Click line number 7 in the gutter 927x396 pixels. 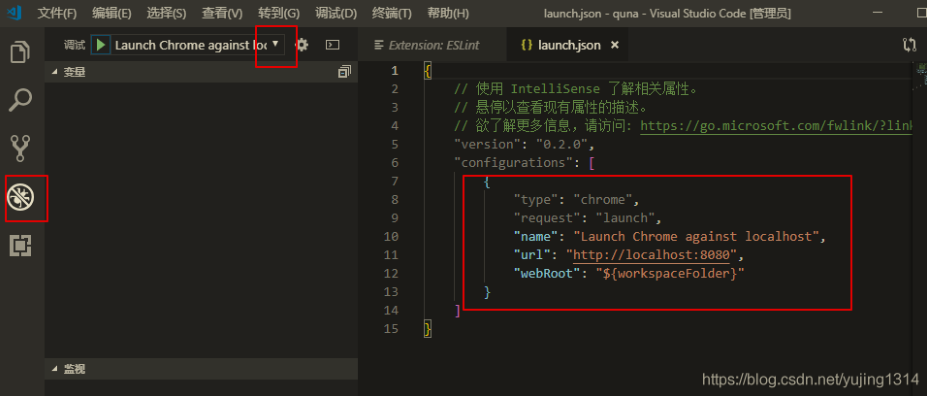[395, 181]
